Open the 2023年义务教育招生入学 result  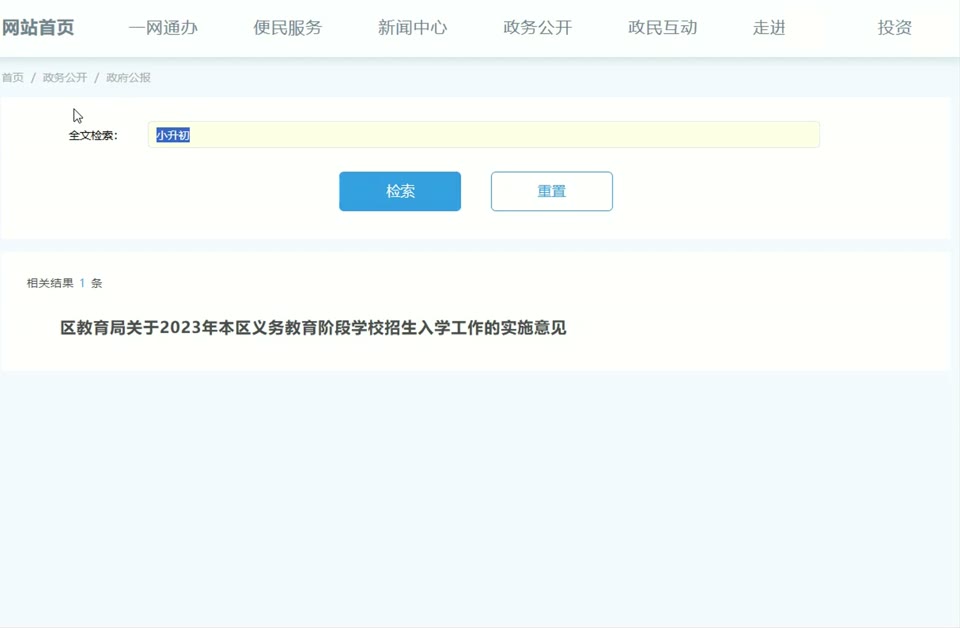tap(313, 328)
